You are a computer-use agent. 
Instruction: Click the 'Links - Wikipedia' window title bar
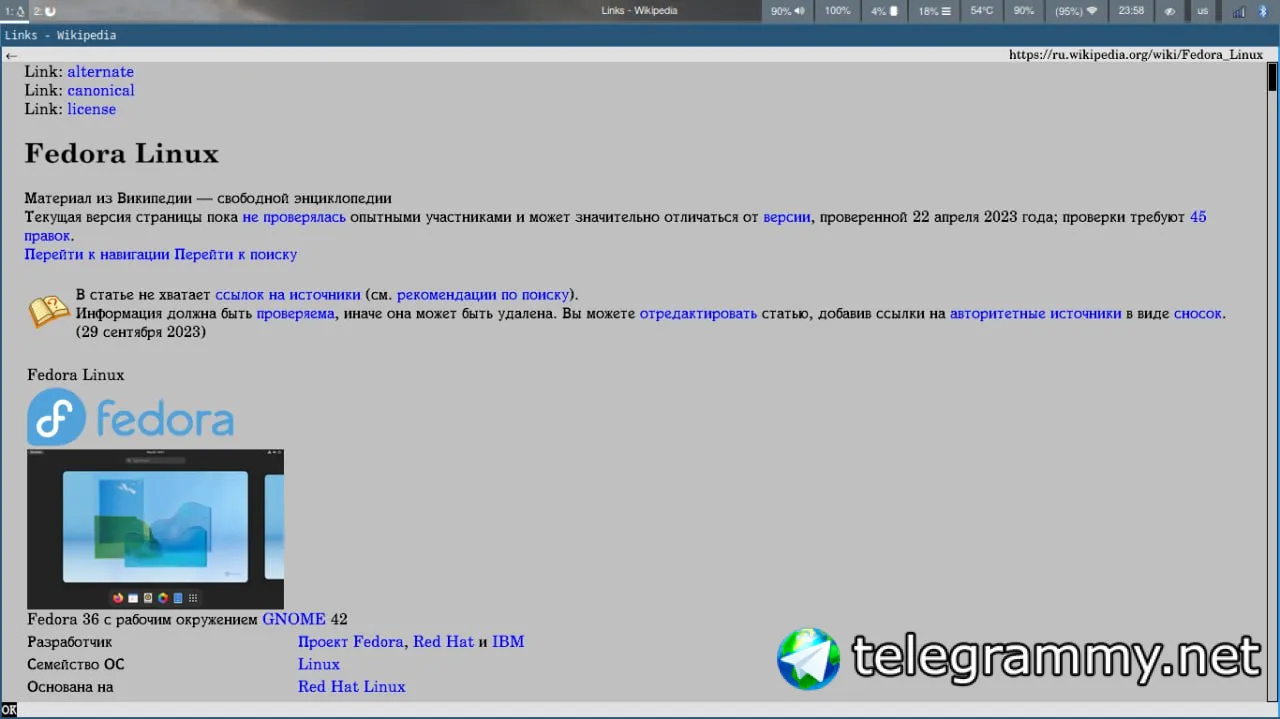coord(640,35)
